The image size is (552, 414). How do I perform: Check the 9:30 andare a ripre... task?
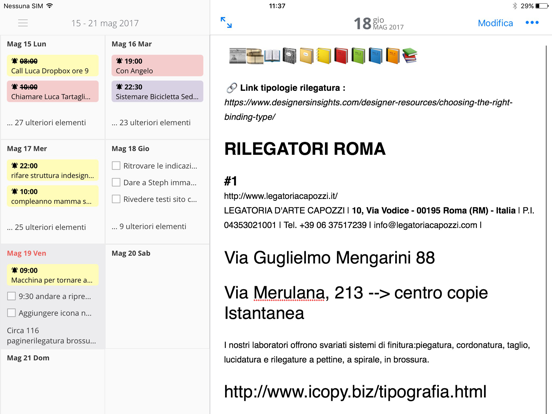coord(11,296)
